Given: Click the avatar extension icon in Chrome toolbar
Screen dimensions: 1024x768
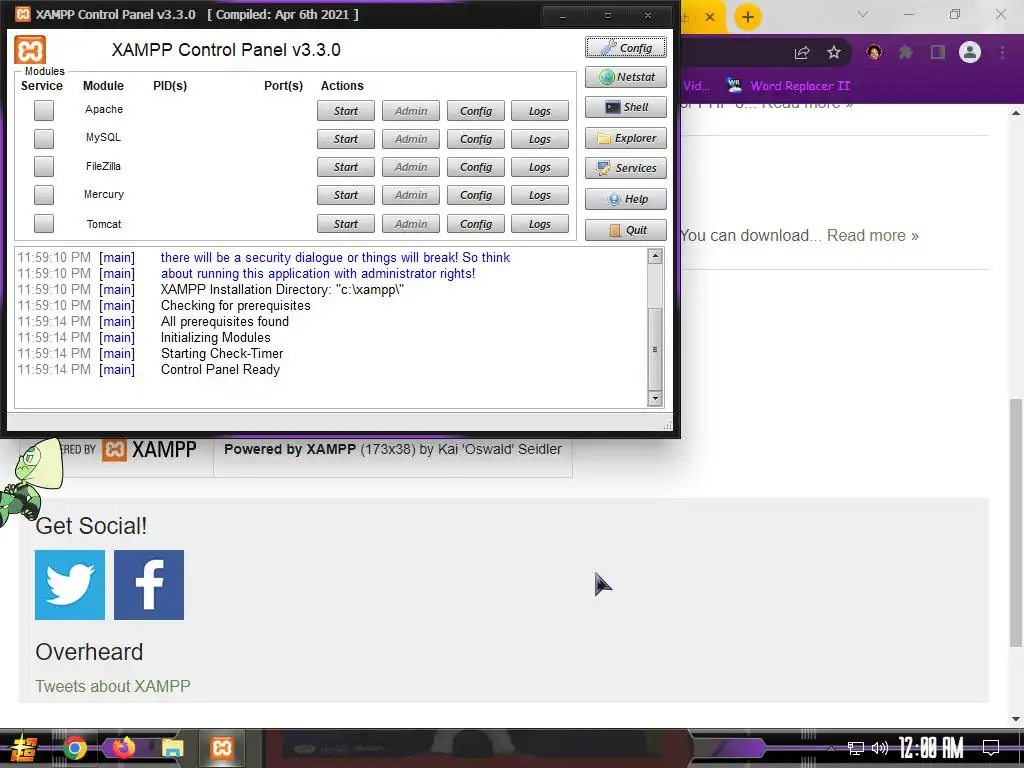Looking at the screenshot, I should pyautogui.click(x=874, y=52).
